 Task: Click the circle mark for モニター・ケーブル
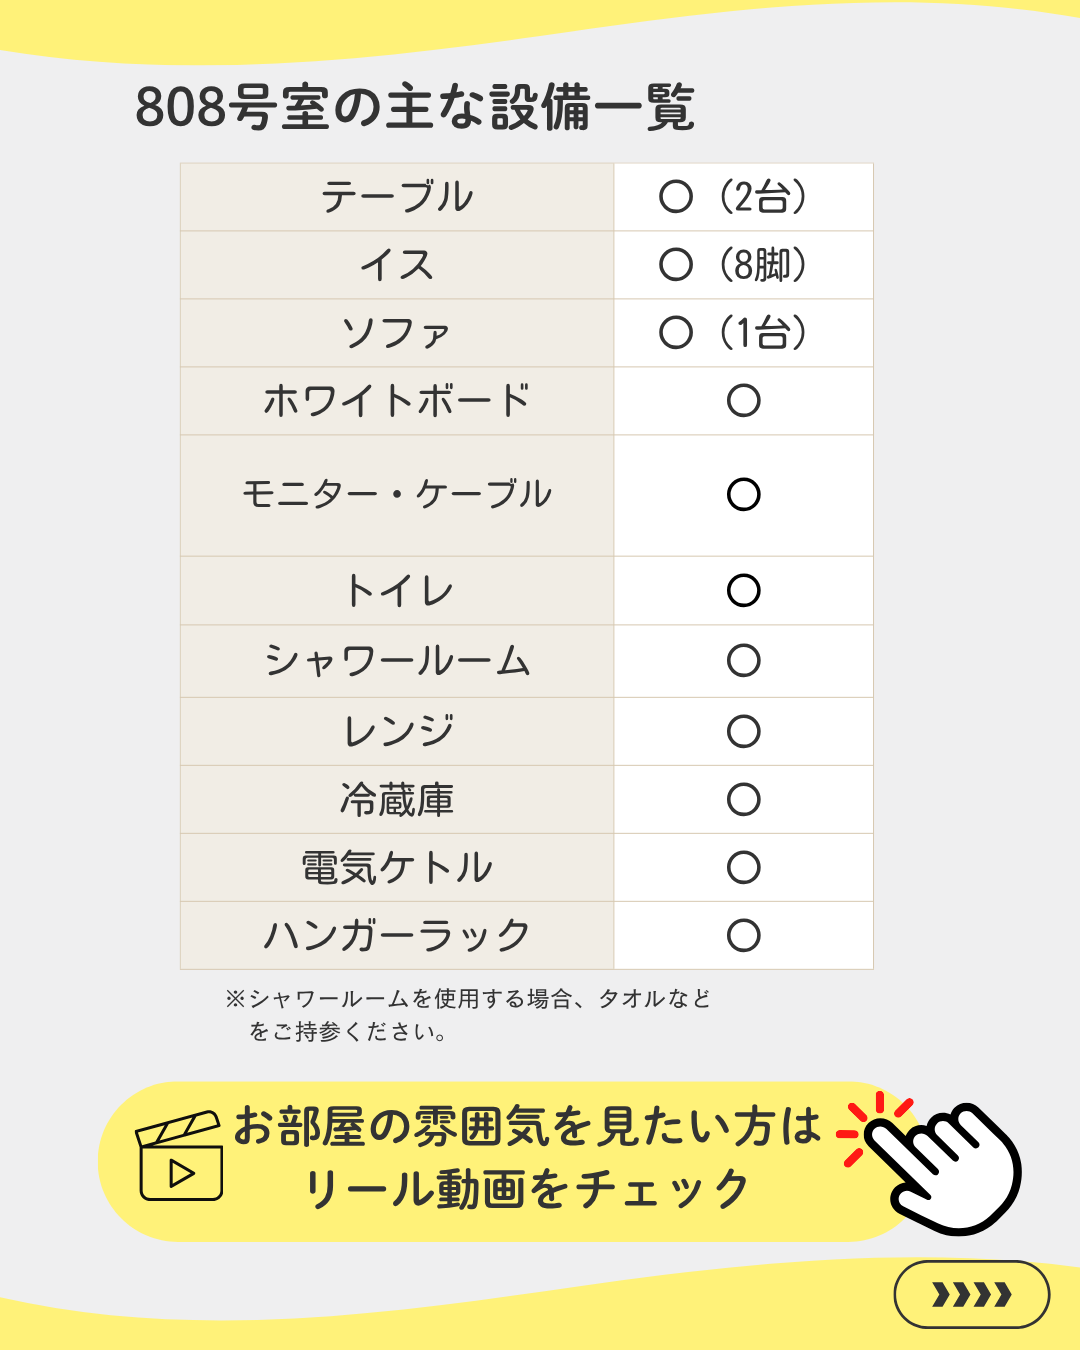[x=743, y=494]
